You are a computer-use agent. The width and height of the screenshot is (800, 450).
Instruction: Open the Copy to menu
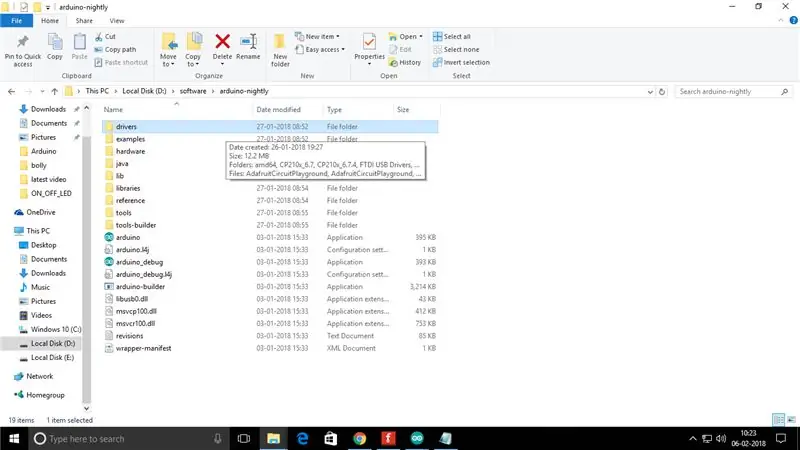point(193,50)
